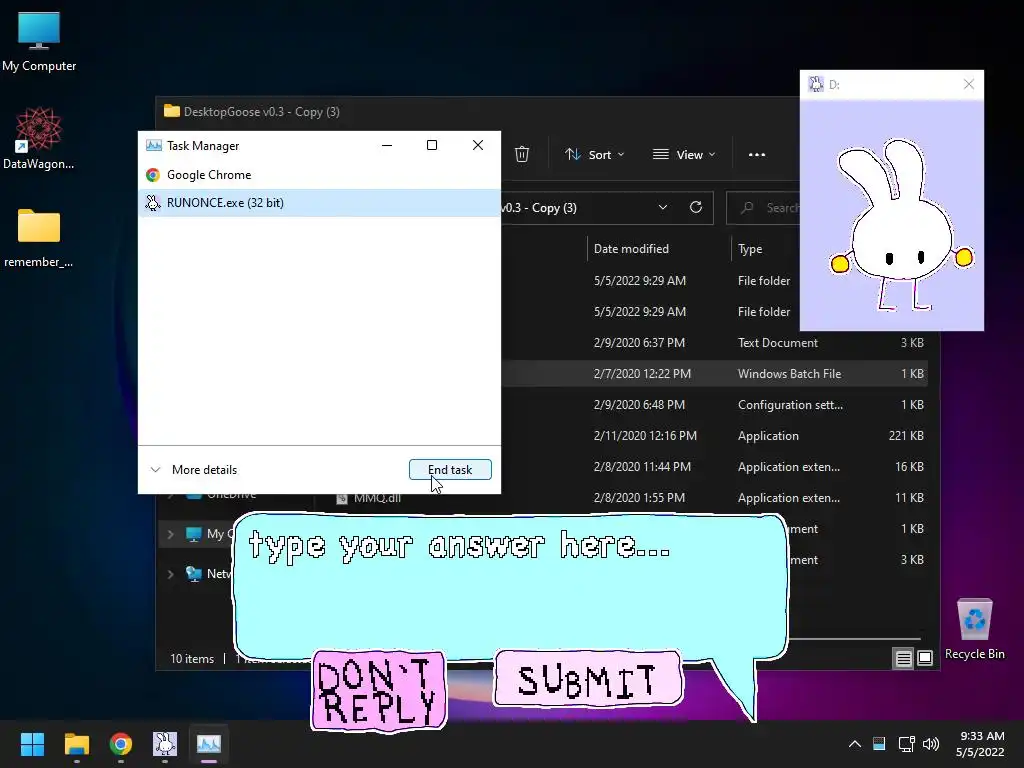Viewport: 1024px width, 768px height.
Task: Open the remember_ folder on desktop
Action: (x=39, y=238)
